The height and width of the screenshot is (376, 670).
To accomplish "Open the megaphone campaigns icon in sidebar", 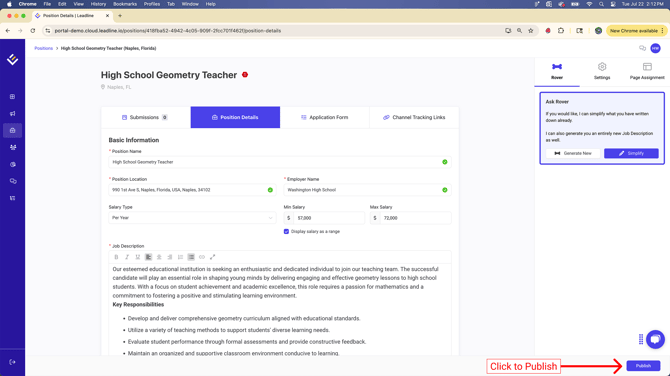I will [x=12, y=114].
